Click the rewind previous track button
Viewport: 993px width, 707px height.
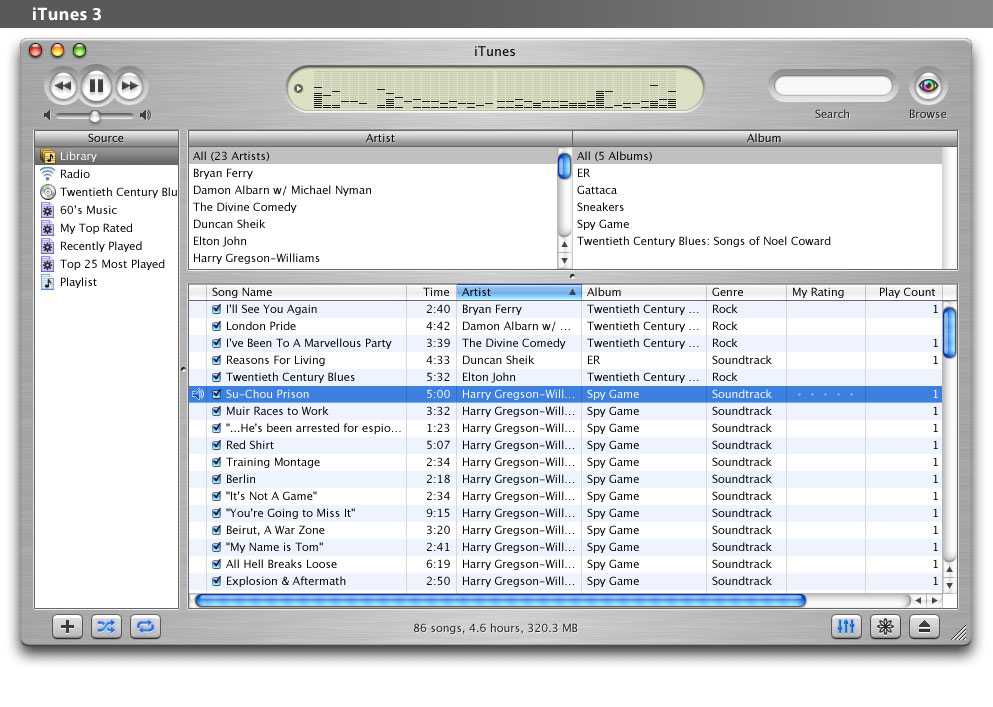[x=62, y=86]
